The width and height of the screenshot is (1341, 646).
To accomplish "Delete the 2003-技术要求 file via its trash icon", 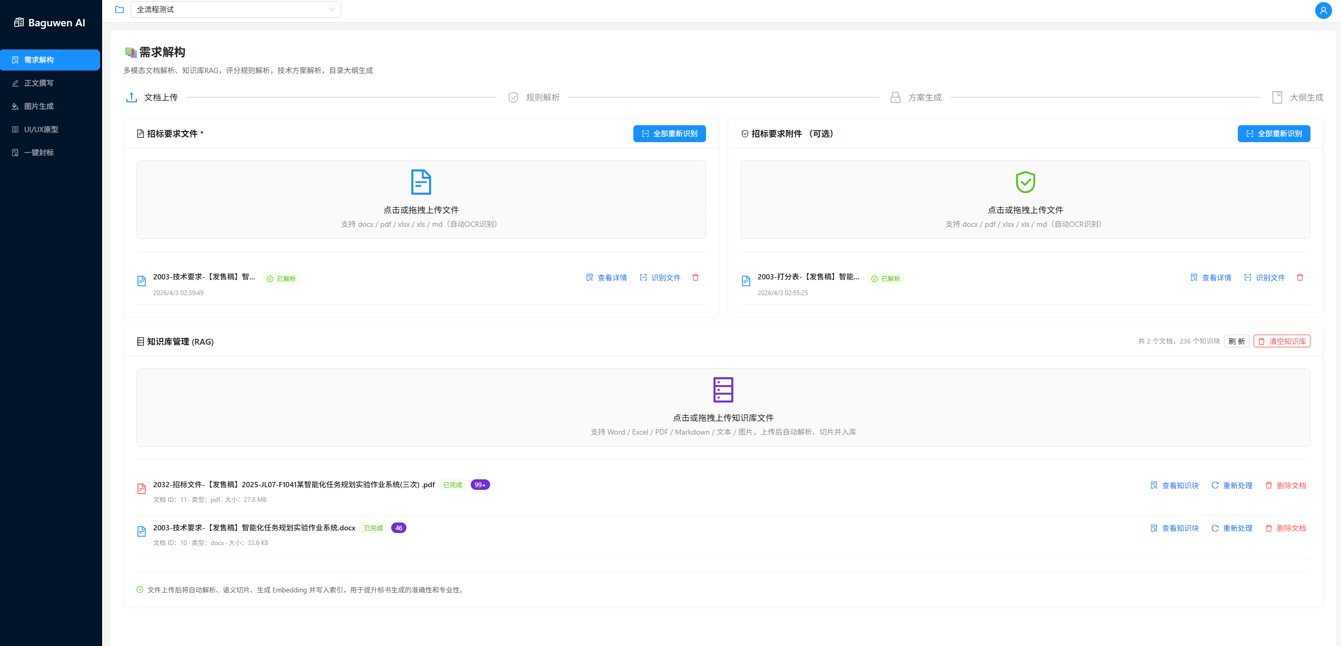I will tap(696, 278).
